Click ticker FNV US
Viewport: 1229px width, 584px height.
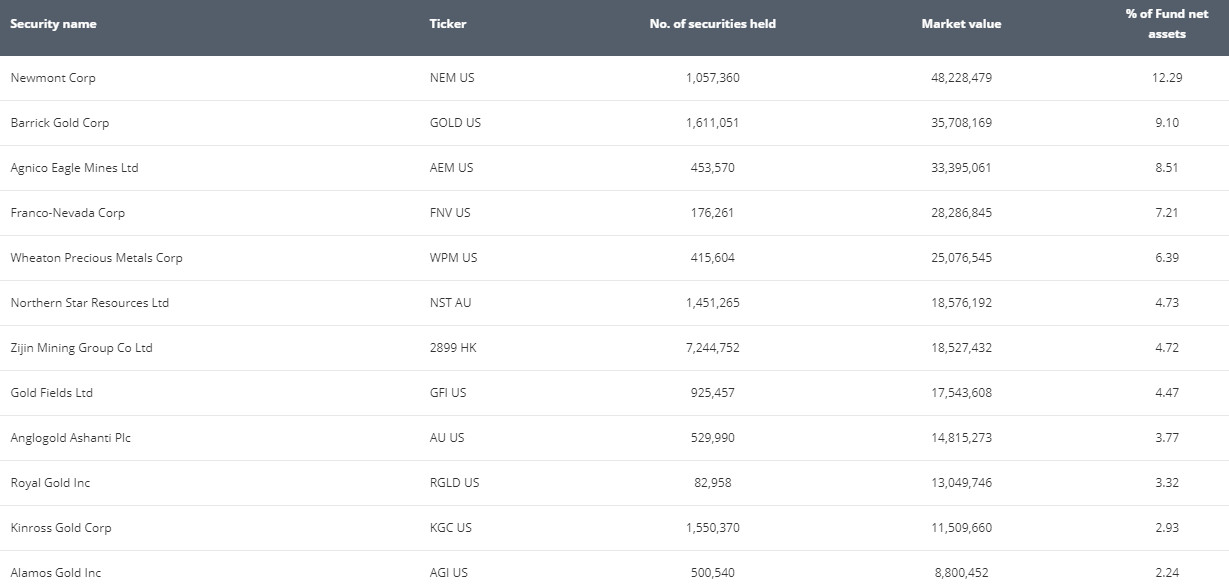coord(450,213)
